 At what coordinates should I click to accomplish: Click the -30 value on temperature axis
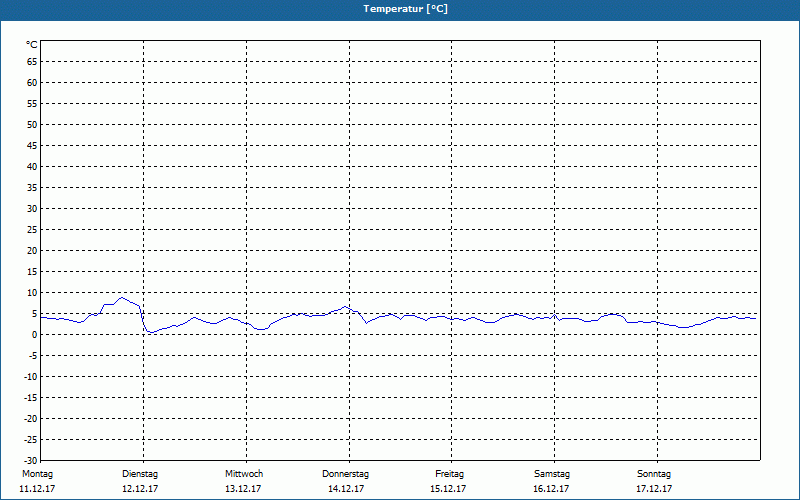[x=31, y=460]
